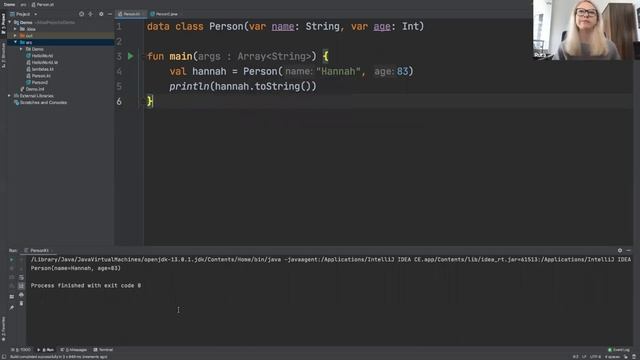Open the Messages tool window tab
The width and height of the screenshot is (640, 360).
point(73,350)
